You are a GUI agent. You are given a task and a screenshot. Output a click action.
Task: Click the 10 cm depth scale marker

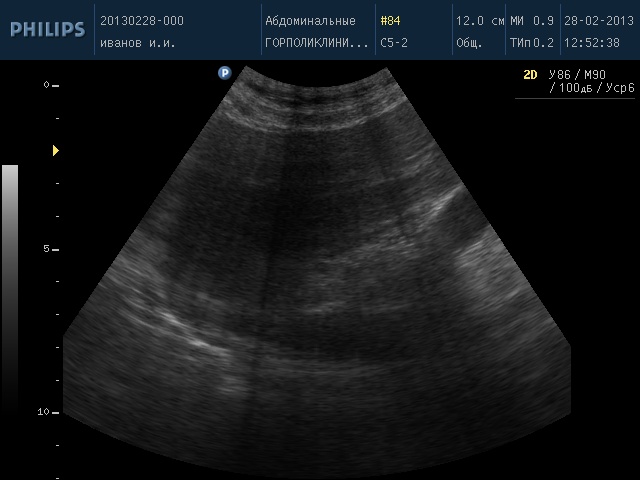click(45, 411)
